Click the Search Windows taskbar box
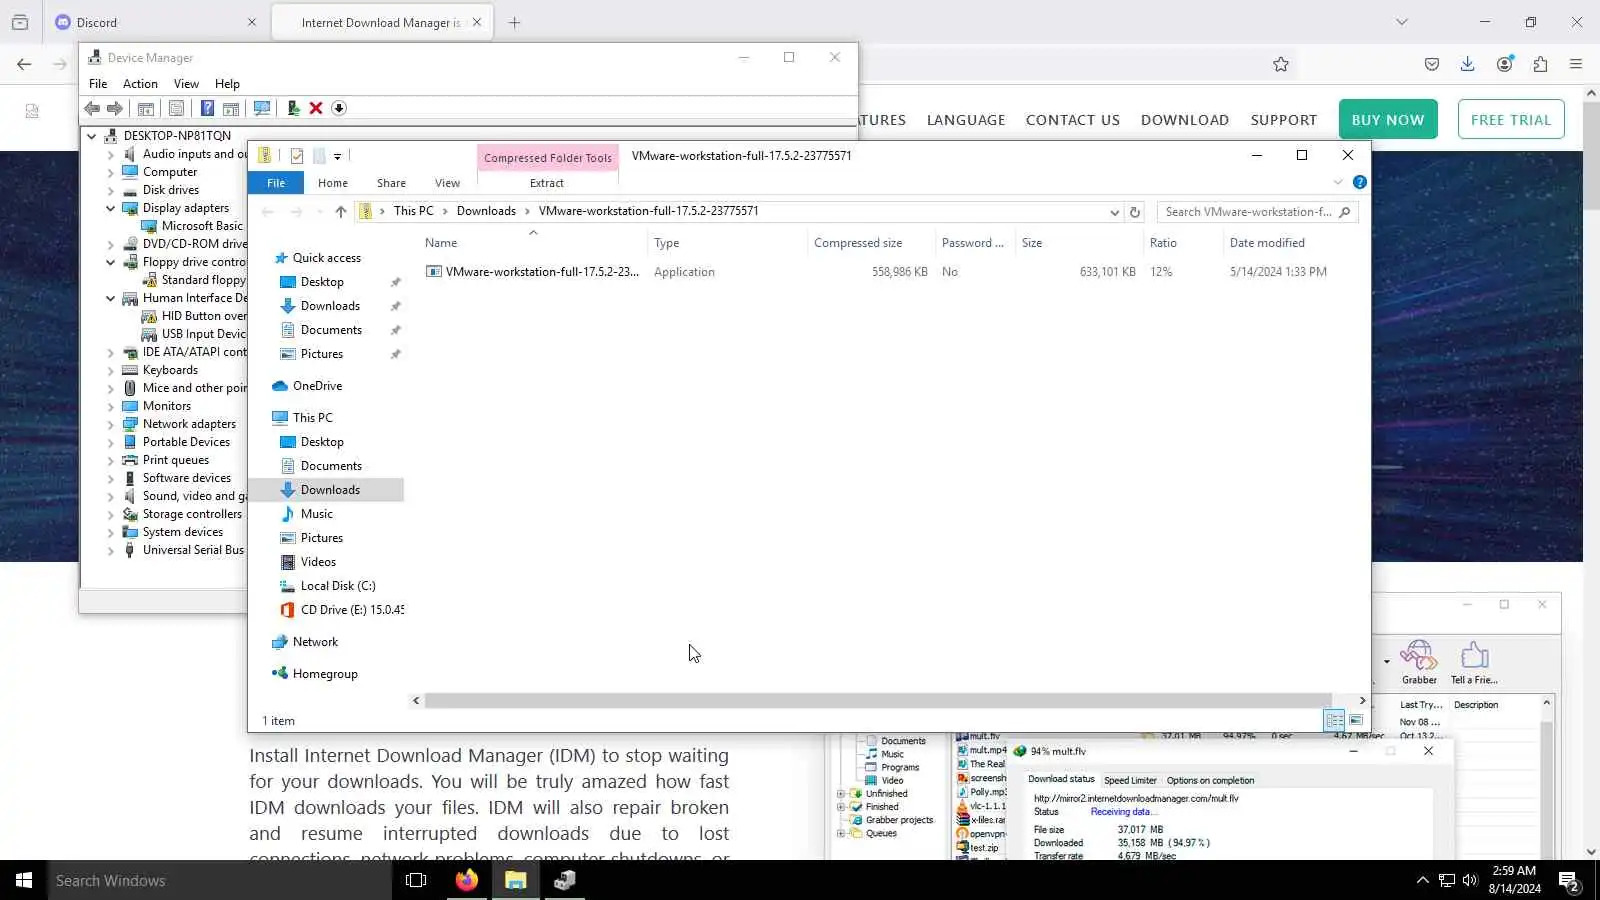1600x900 pixels. [x=220, y=880]
